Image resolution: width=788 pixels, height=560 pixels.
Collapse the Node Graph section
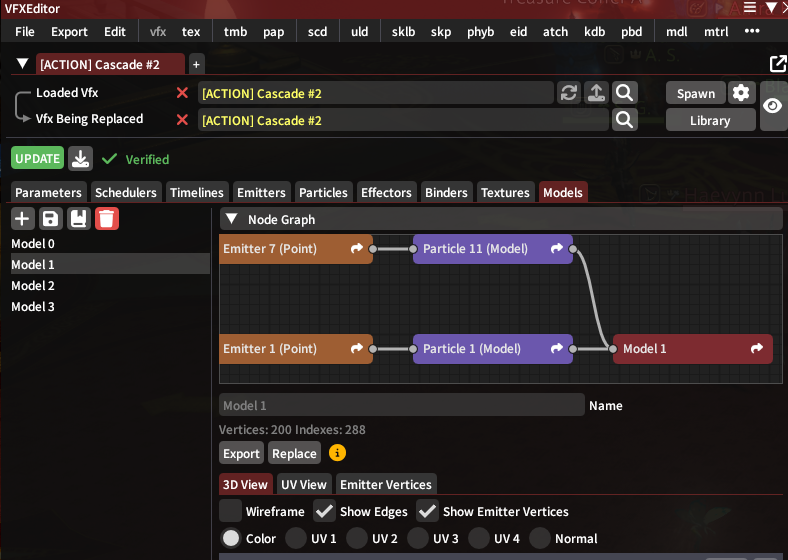coord(232,219)
